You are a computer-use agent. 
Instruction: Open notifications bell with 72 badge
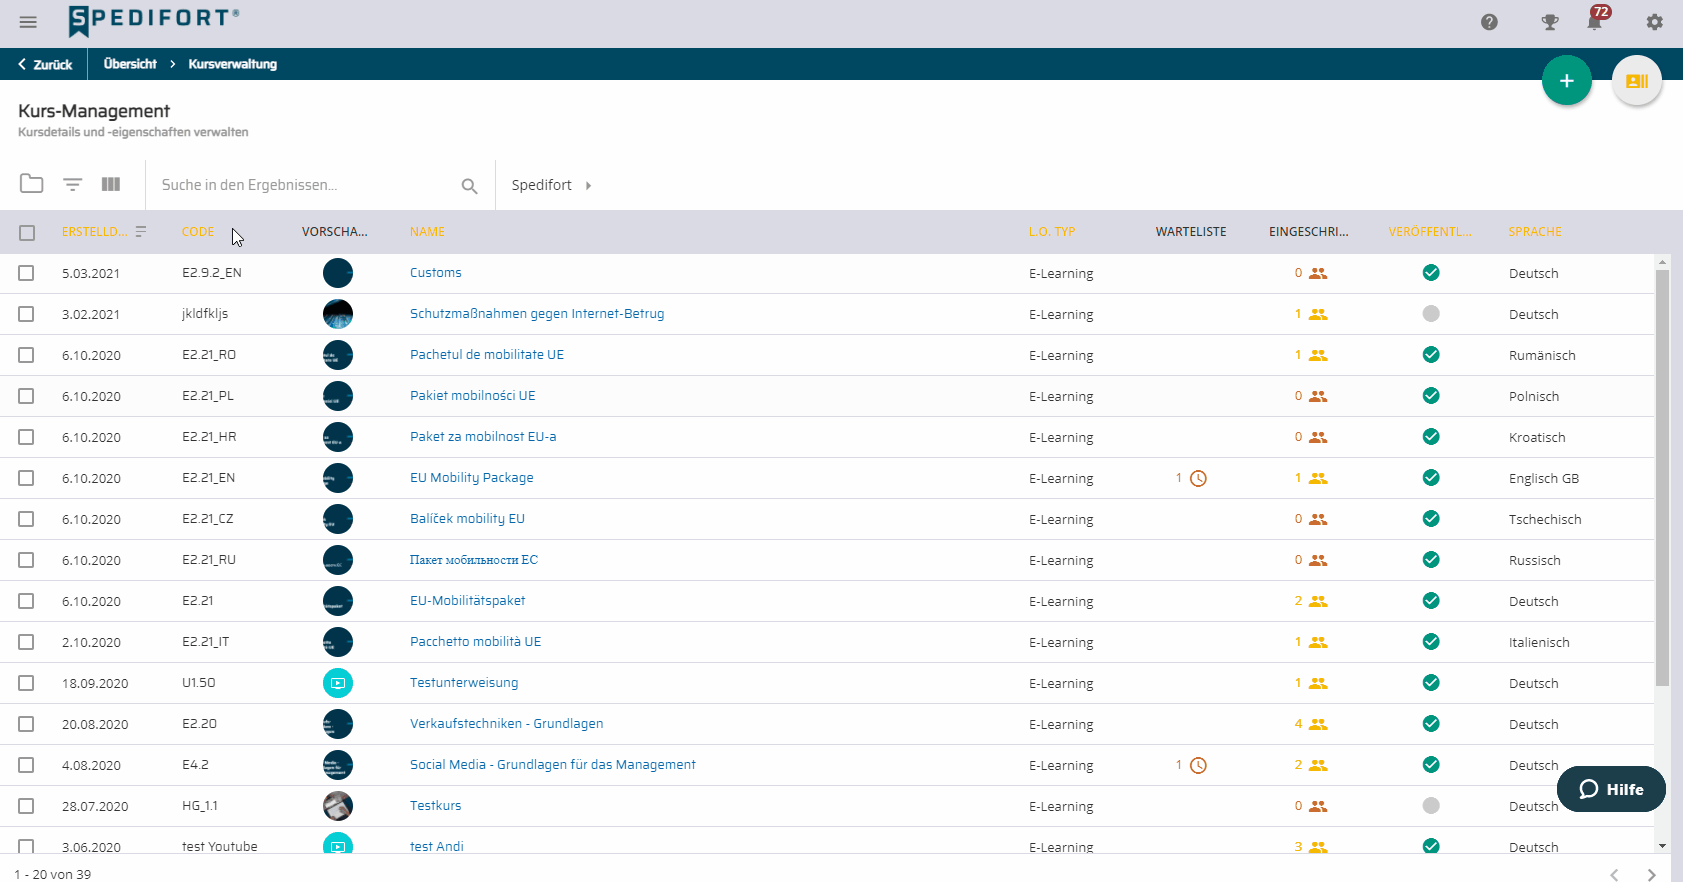pos(1596,20)
